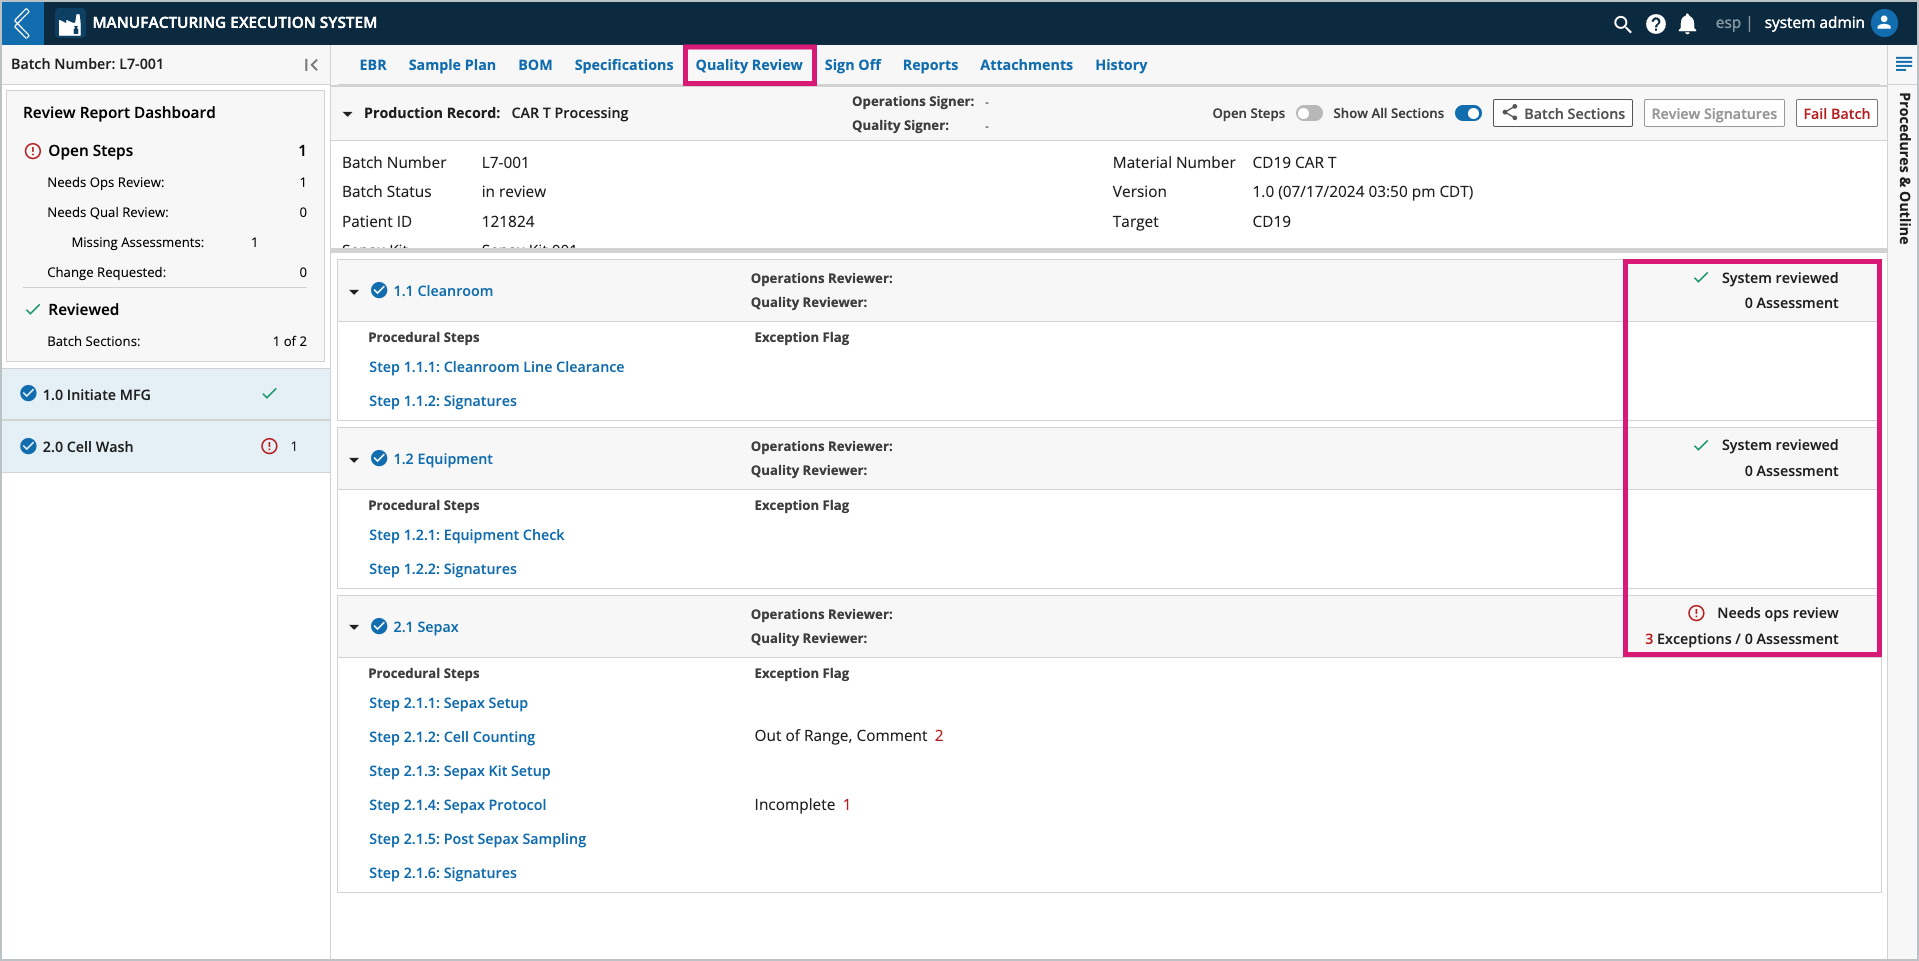This screenshot has height=961, width=1919.
Task: Open Step 2.1.1: Sepax Setup
Action: 448,703
